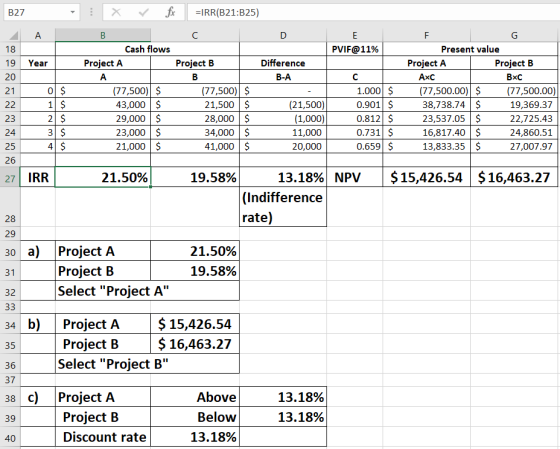560x449 pixels.
Task: Click the difference value 11,000
Action: coord(283,133)
